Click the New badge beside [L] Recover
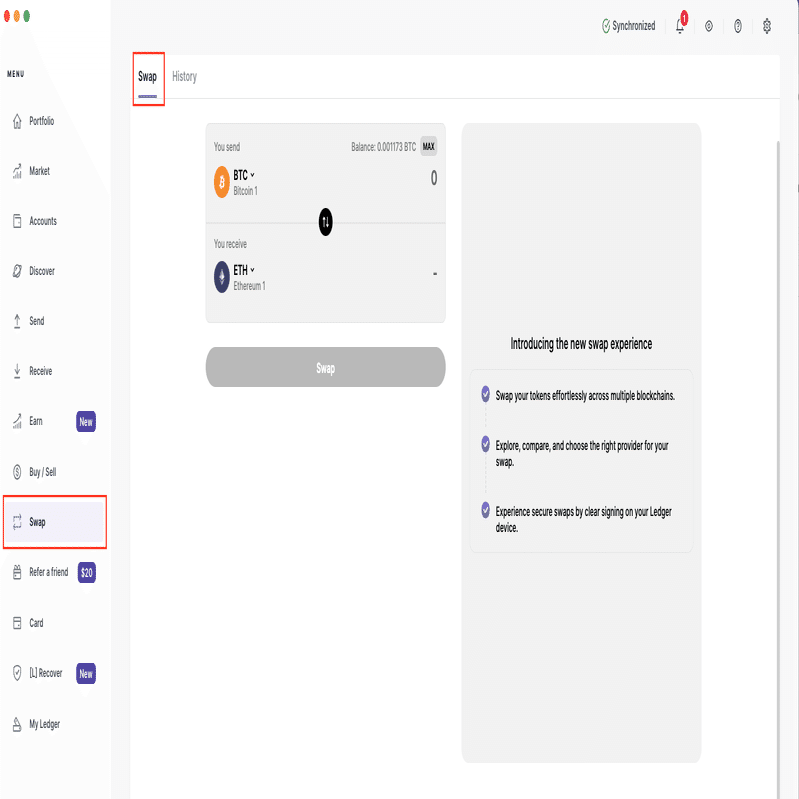The width and height of the screenshot is (799, 799). point(86,674)
